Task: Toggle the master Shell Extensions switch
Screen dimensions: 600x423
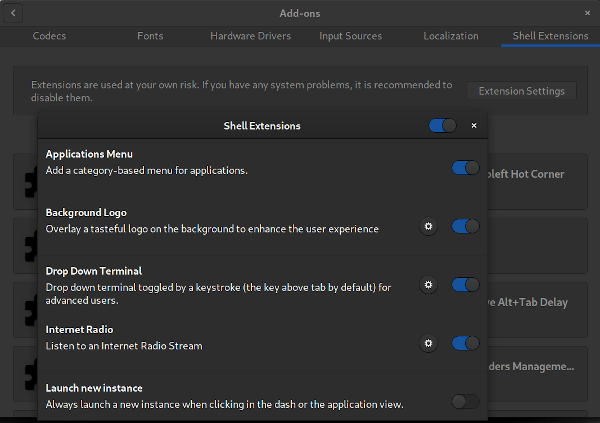Action: point(442,126)
